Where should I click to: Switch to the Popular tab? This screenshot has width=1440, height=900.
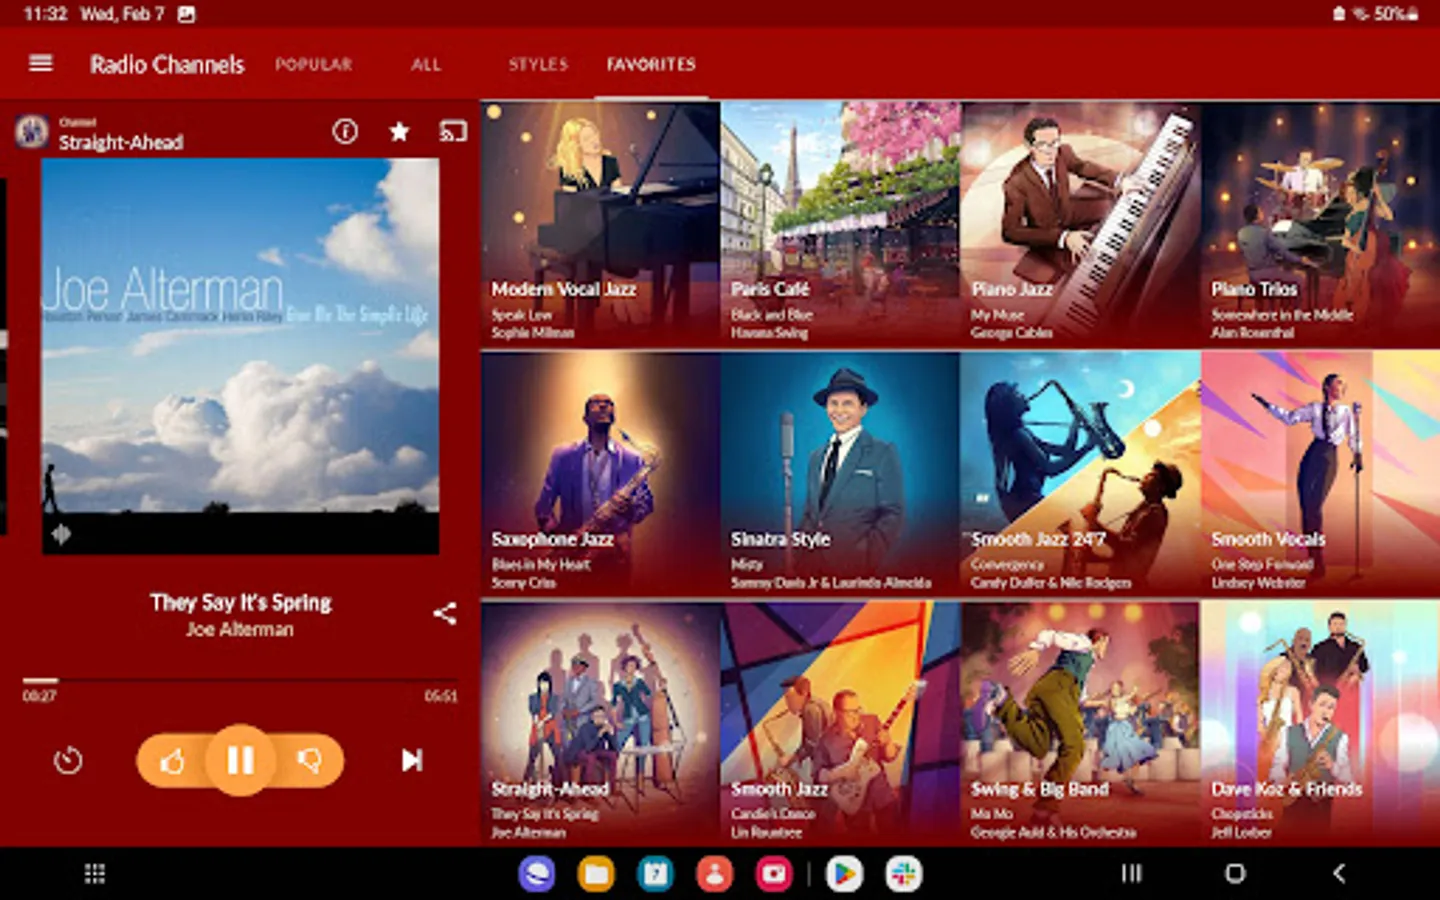click(x=314, y=64)
